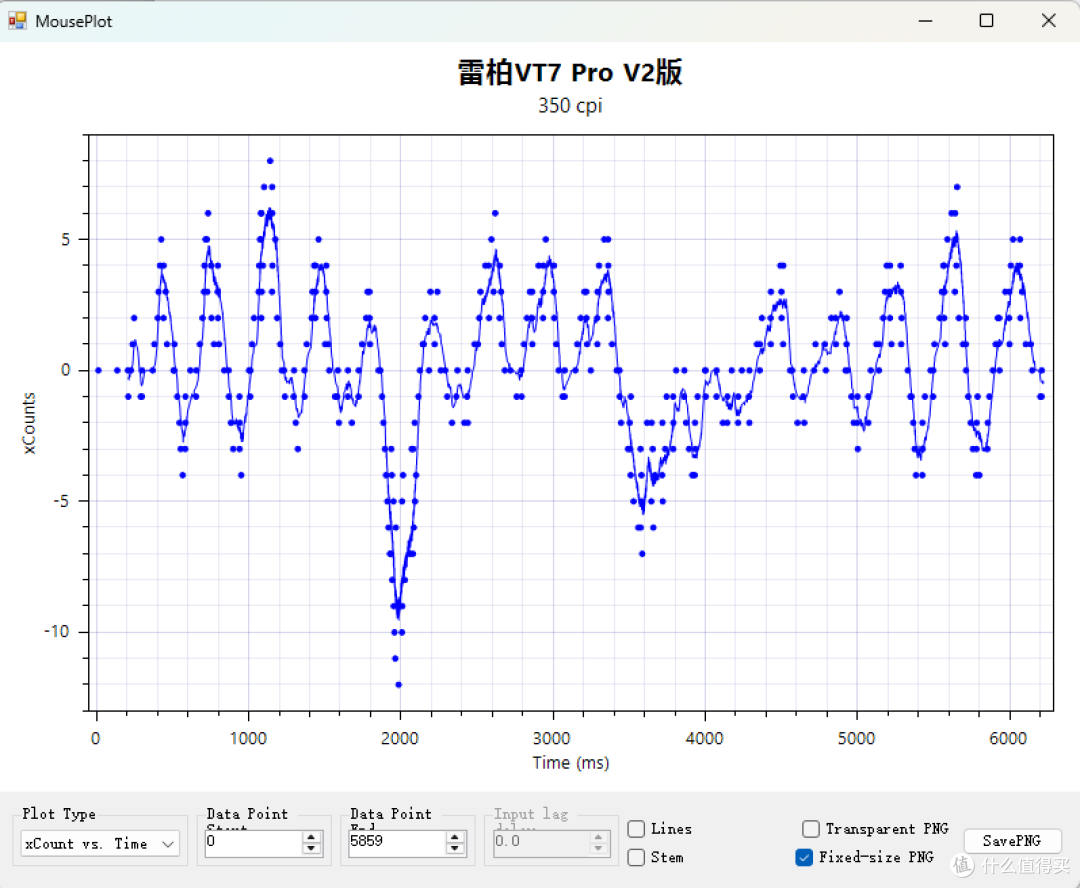
Task: Click the 2000 tick label on the time axis
Action: pos(399,739)
